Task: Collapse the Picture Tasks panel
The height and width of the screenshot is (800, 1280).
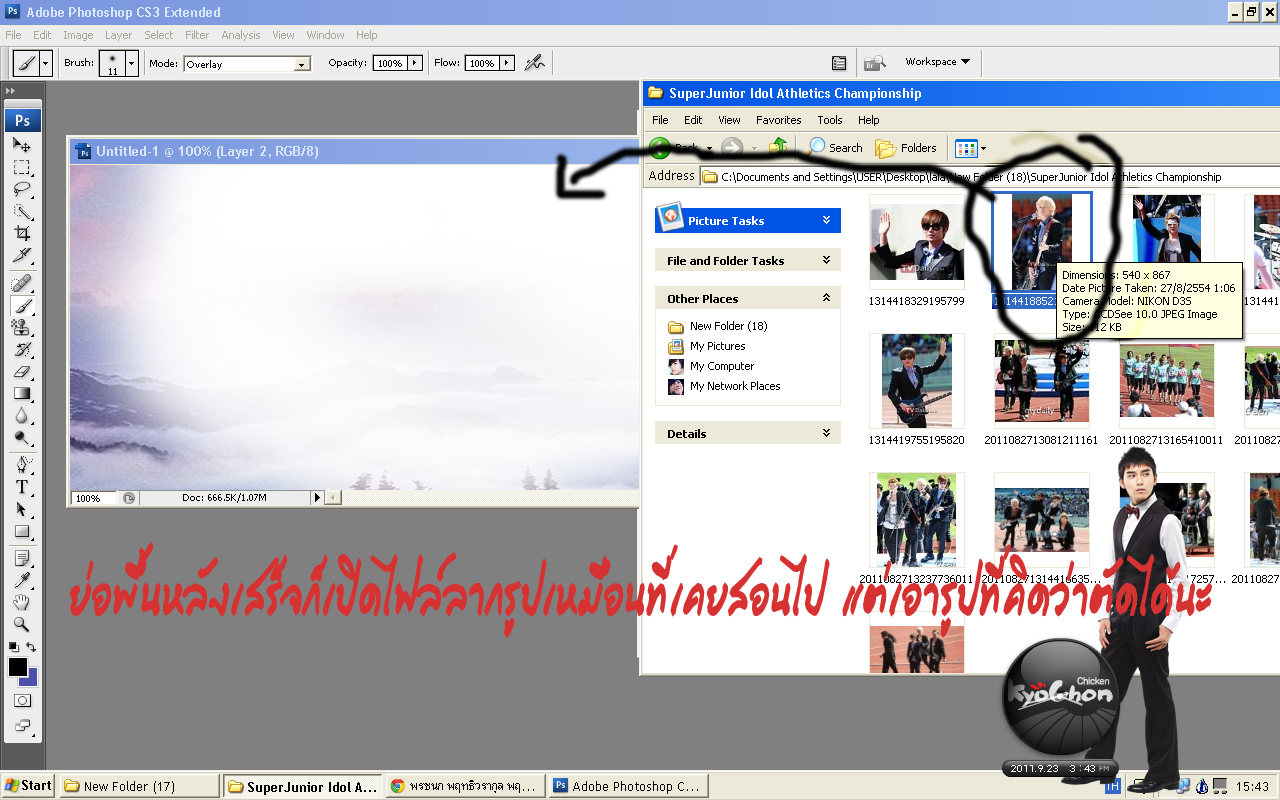Action: click(826, 220)
